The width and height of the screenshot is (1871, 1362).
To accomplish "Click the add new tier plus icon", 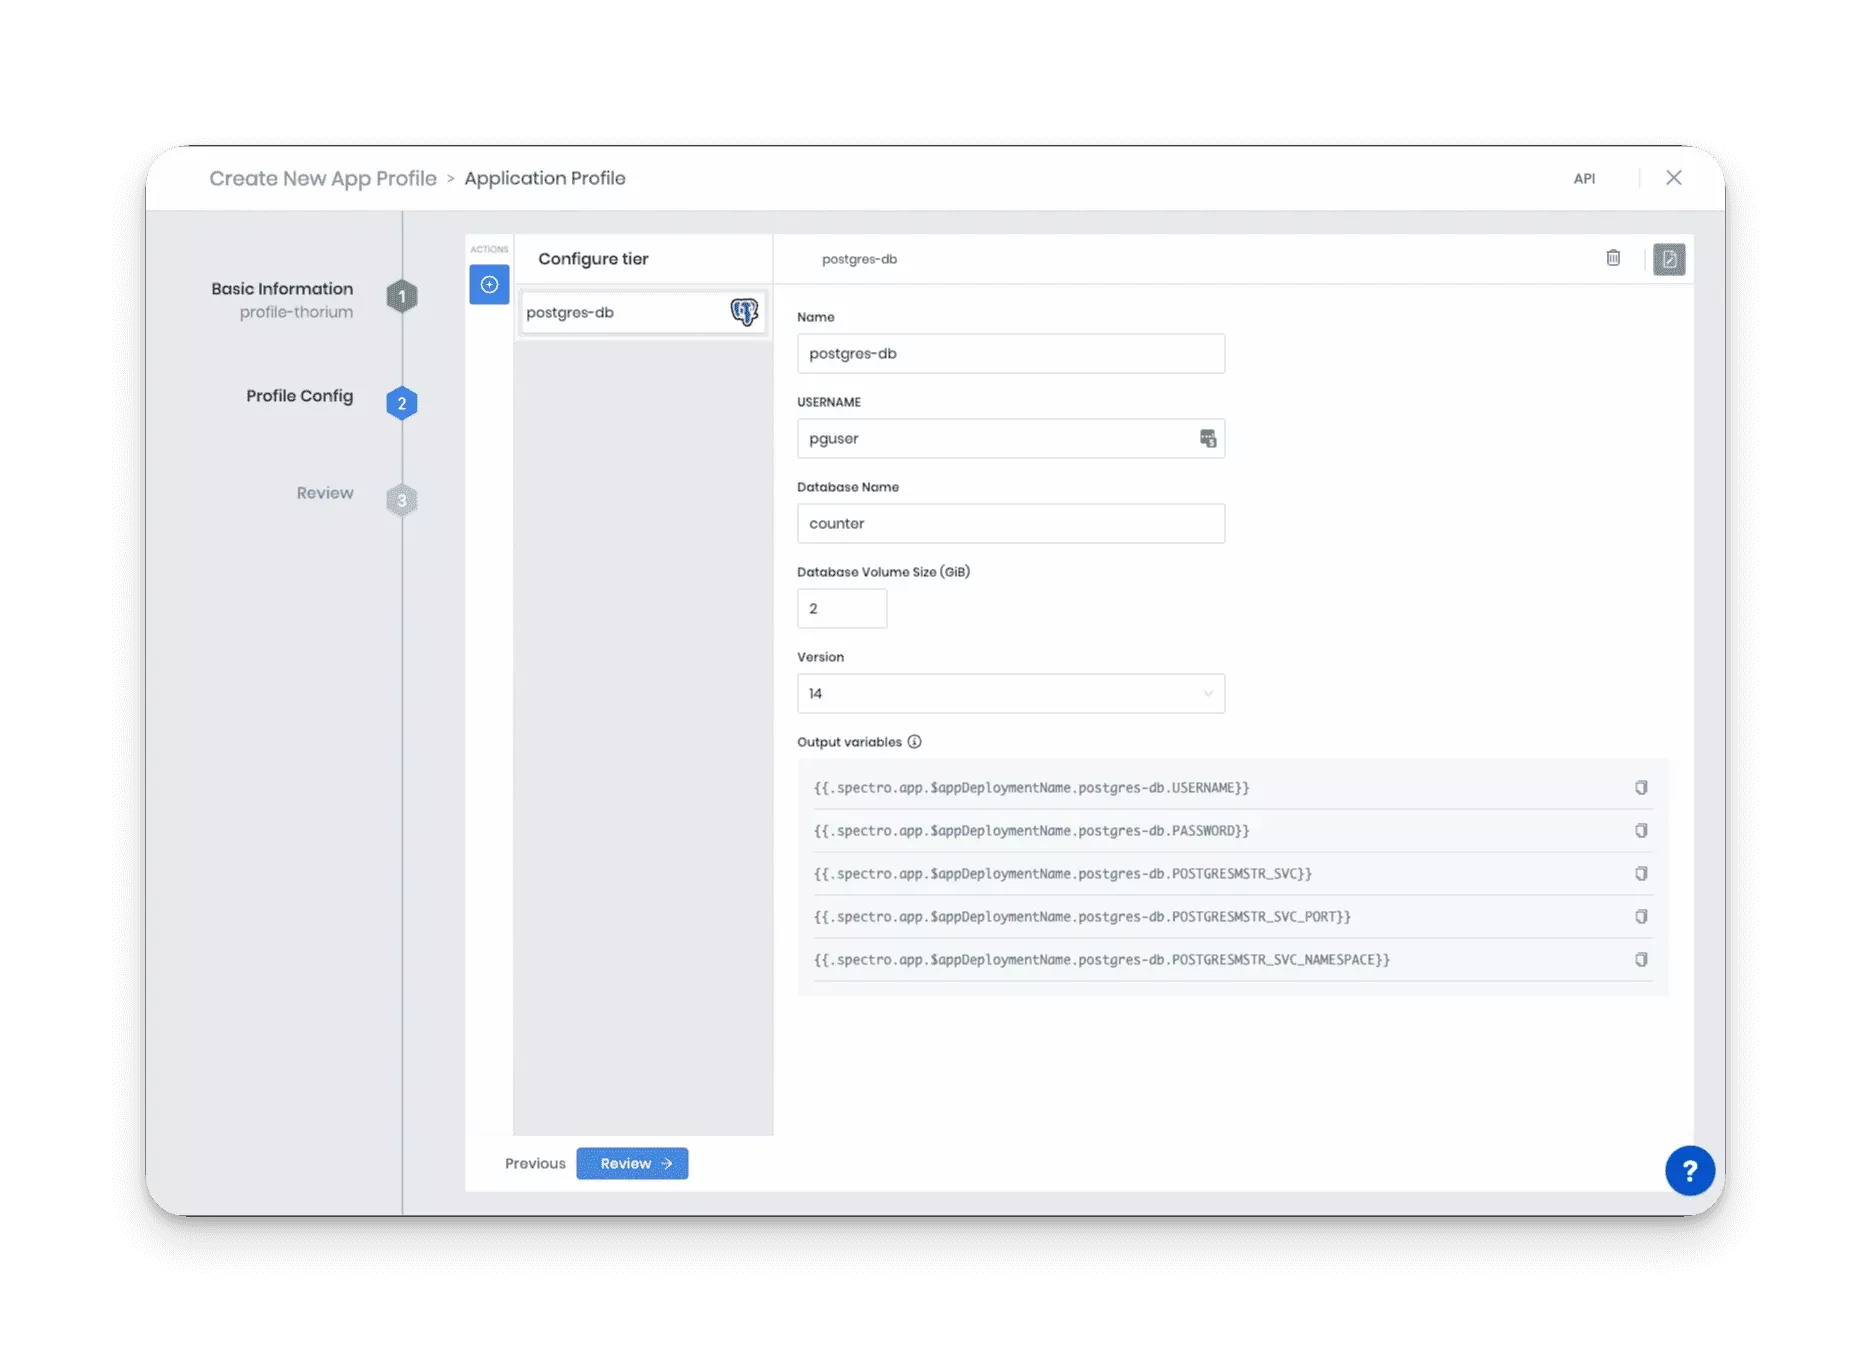I will pos(489,284).
